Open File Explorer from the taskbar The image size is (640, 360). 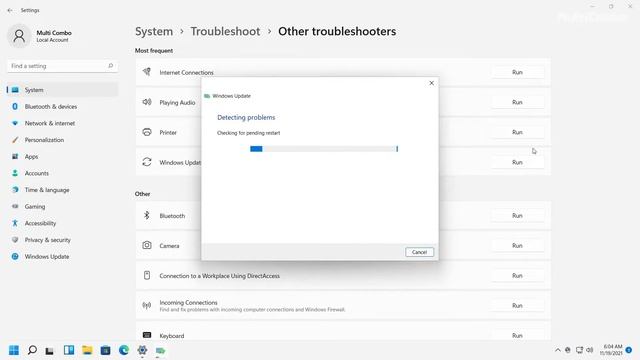pos(87,350)
